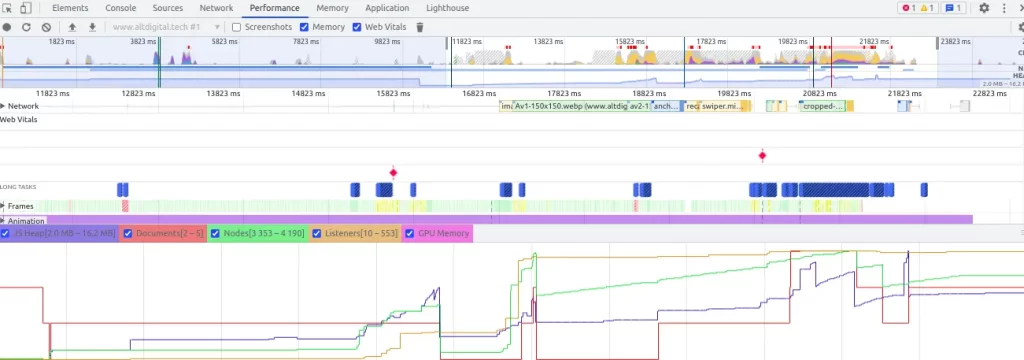Click the reload and profile page icon
1024x360 pixels.
(26, 27)
